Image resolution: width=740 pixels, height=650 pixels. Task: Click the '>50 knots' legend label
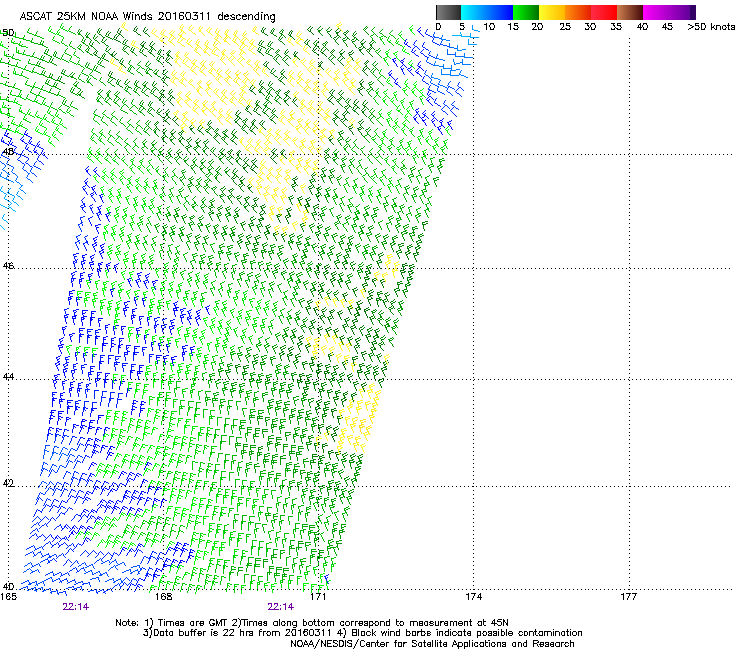pos(711,27)
